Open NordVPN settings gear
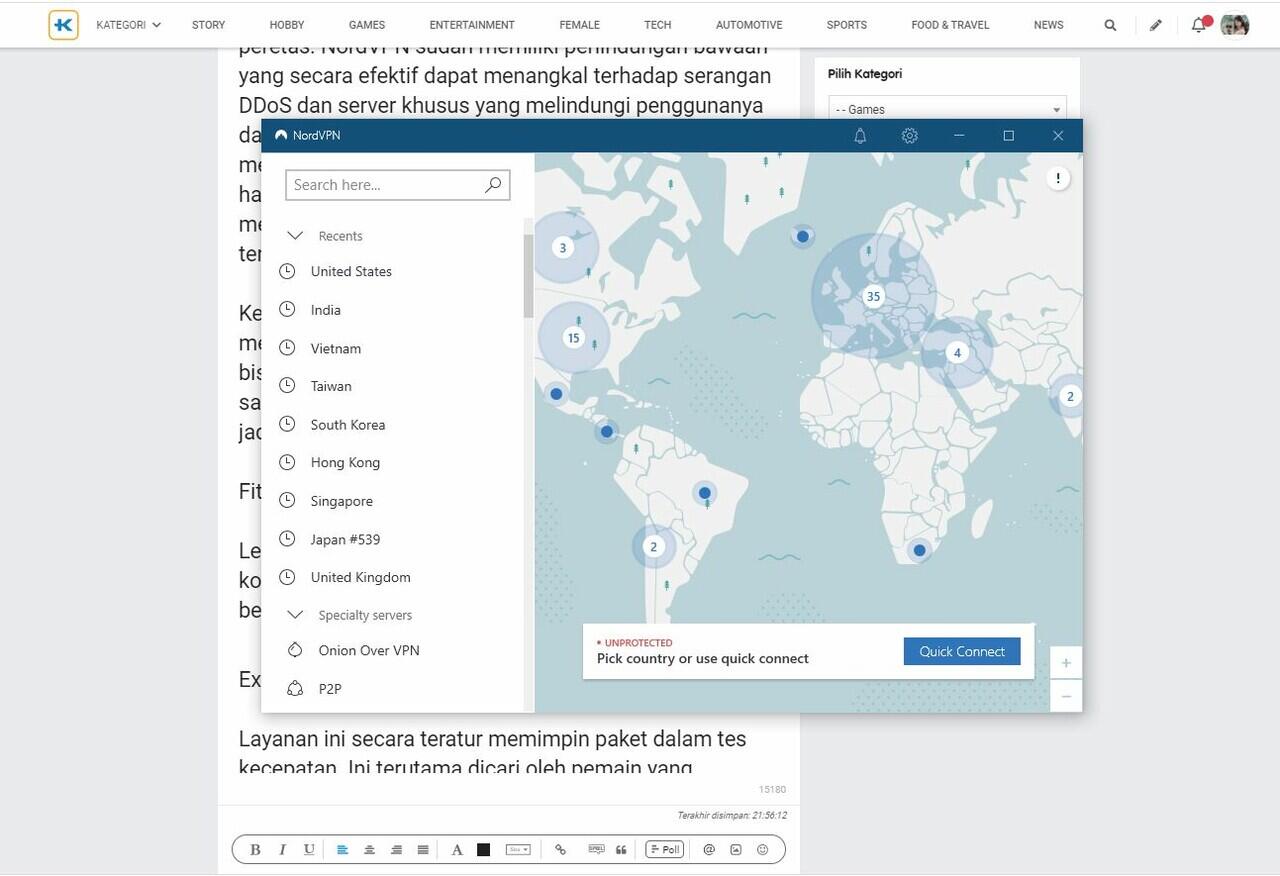The height and width of the screenshot is (876, 1280). (x=909, y=136)
